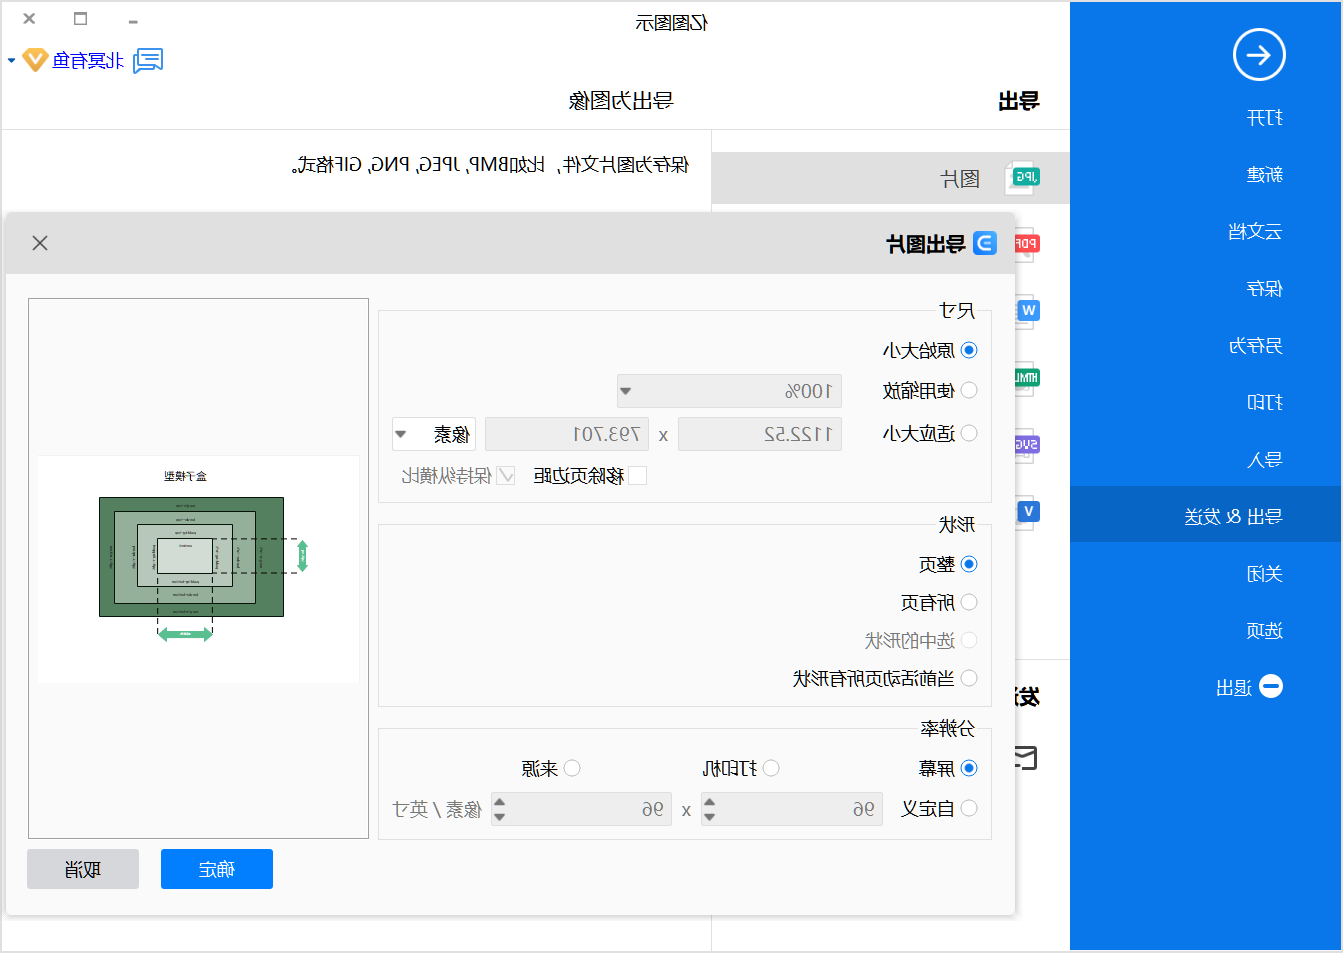Choose the Word export format icon
Image resolution: width=1343 pixels, height=953 pixels.
coord(1028,311)
